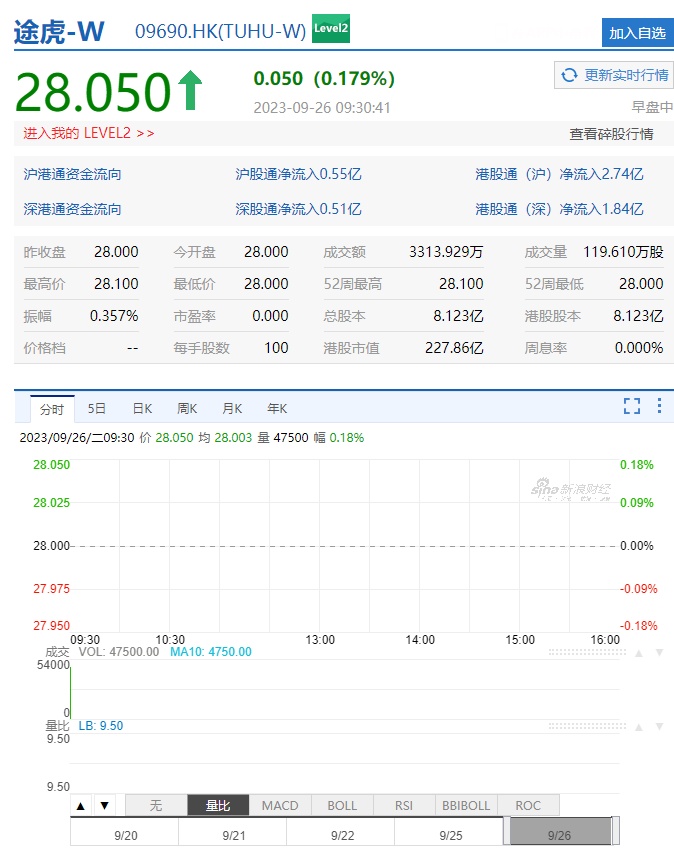This screenshot has width=674, height=860.
Task: Open 查看碎股行情 link
Action: tap(611, 134)
